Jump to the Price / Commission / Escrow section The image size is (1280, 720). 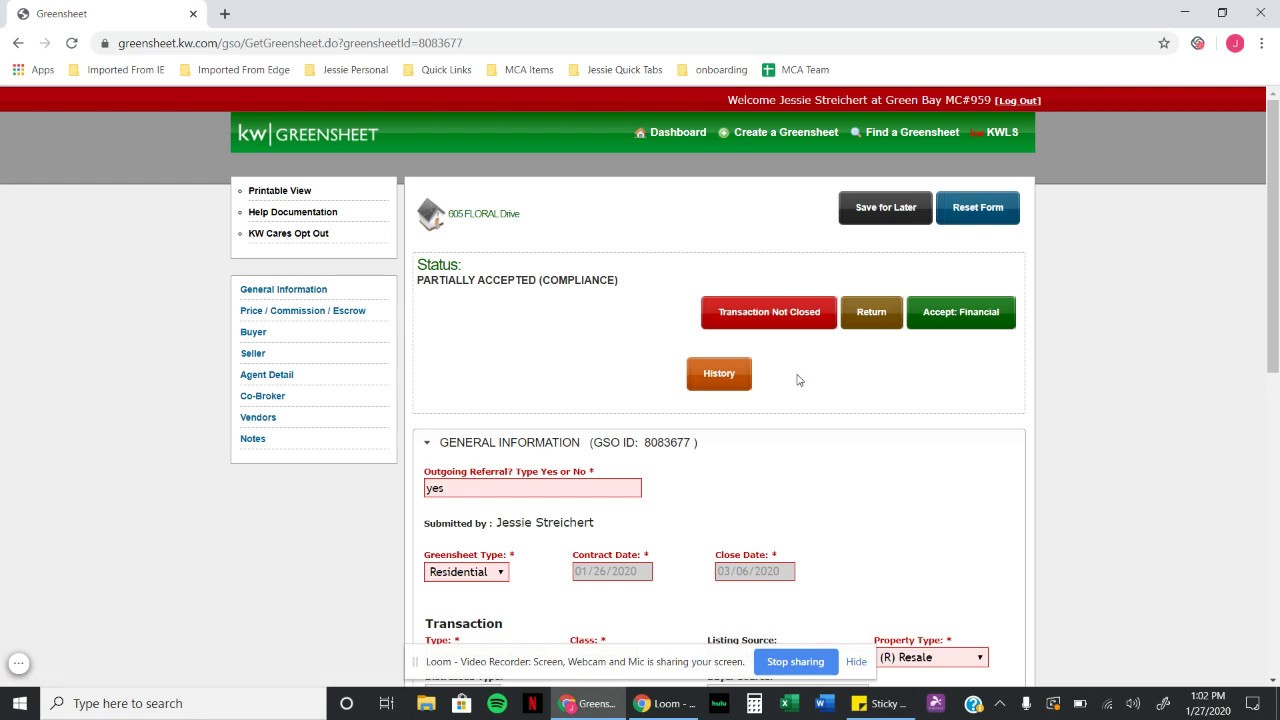303,311
